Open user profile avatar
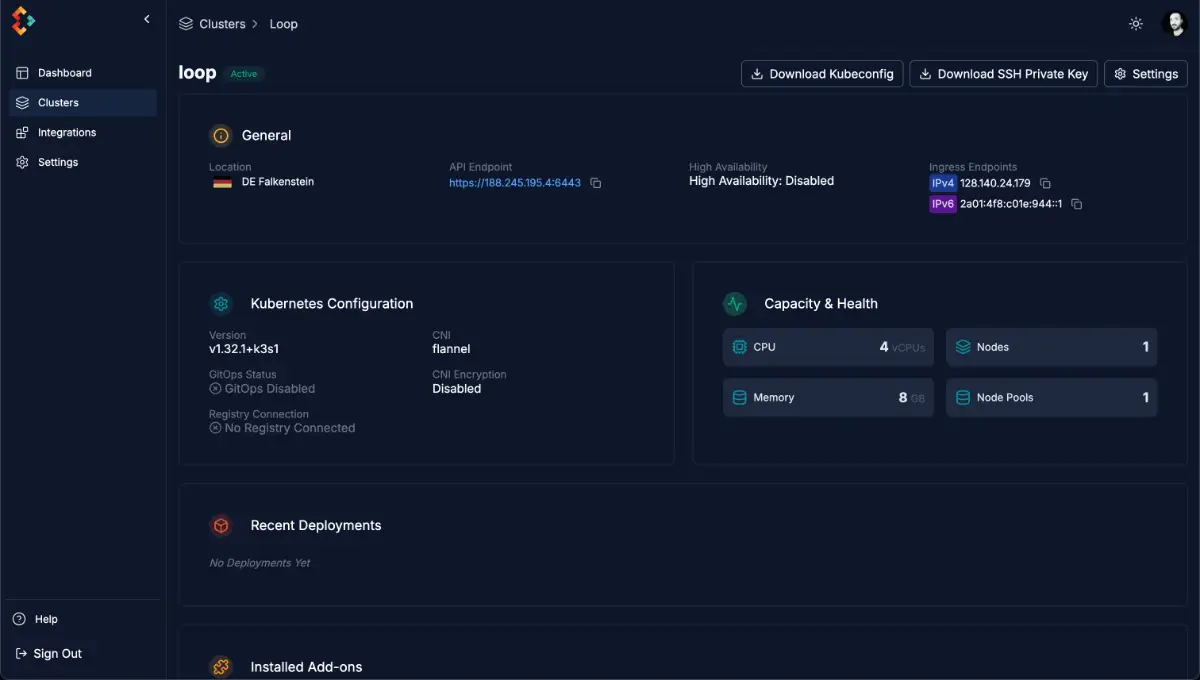Screen dimensions: 1200x680 1174,24
